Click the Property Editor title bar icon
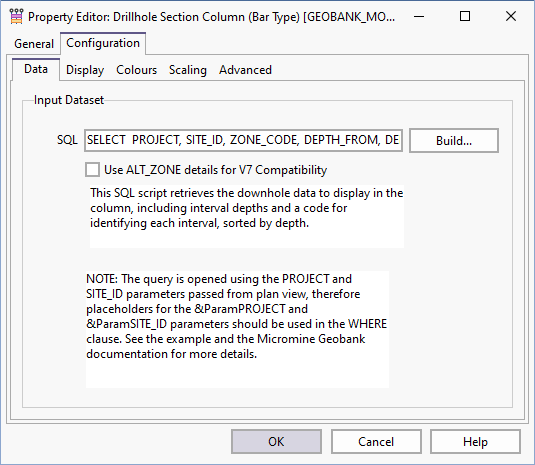This screenshot has width=535, height=465. 16,16
